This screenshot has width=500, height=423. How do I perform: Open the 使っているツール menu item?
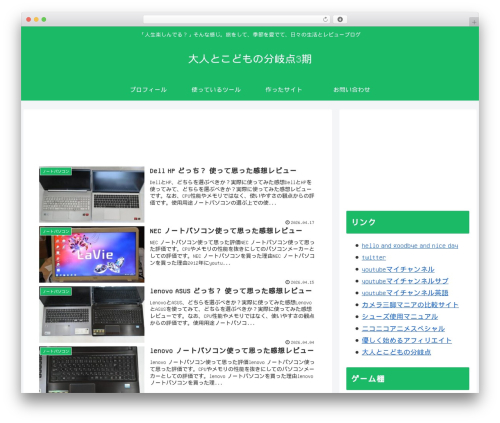click(x=216, y=89)
